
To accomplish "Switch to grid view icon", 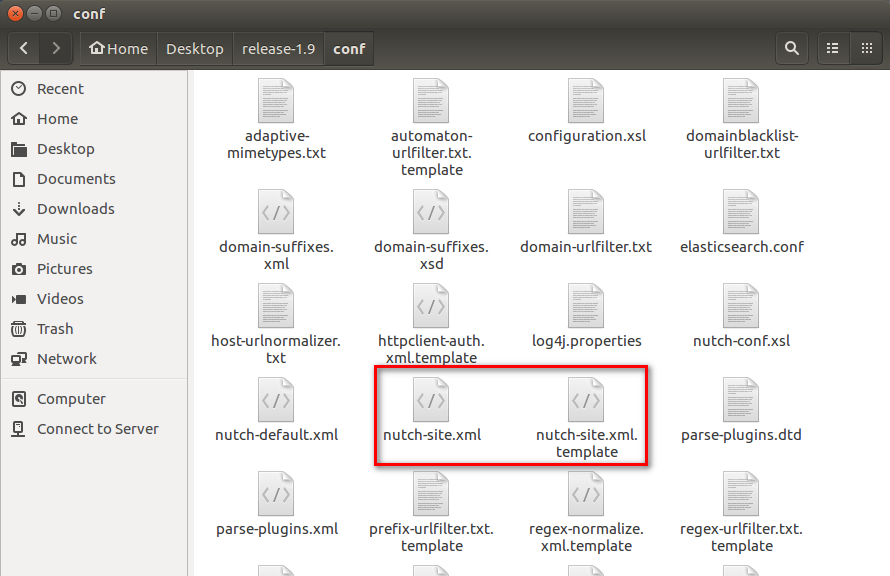I will (867, 49).
